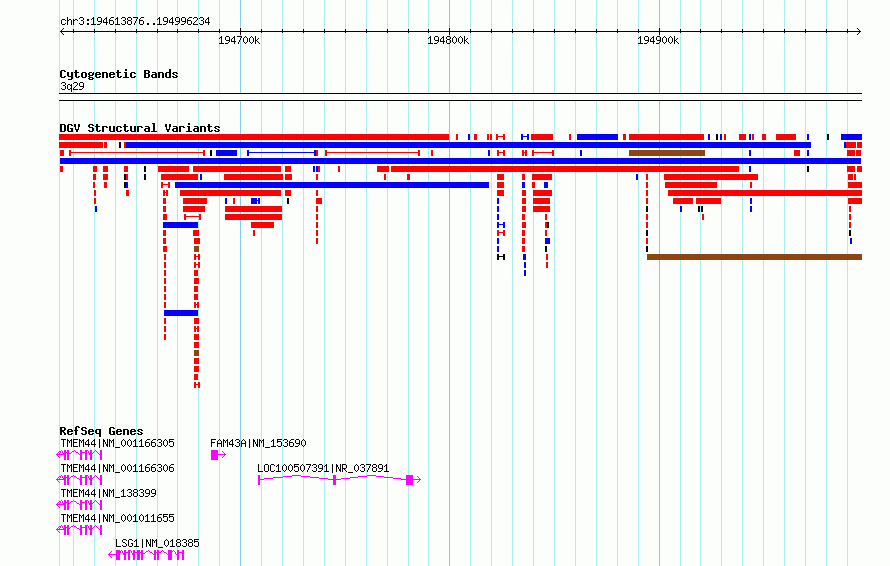Select the long red variant bar crossing 194800k
This screenshot has width=890, height=566.
(x=565, y=169)
